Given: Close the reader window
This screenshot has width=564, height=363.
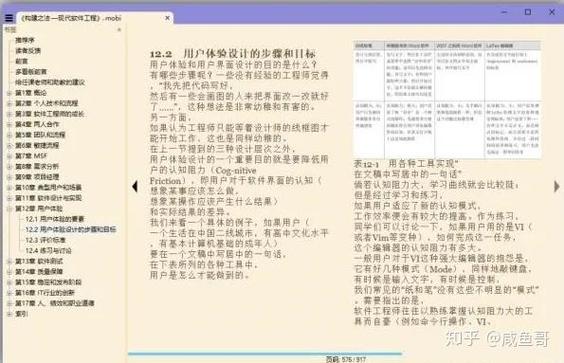Looking at the screenshot, I should coord(552,12).
